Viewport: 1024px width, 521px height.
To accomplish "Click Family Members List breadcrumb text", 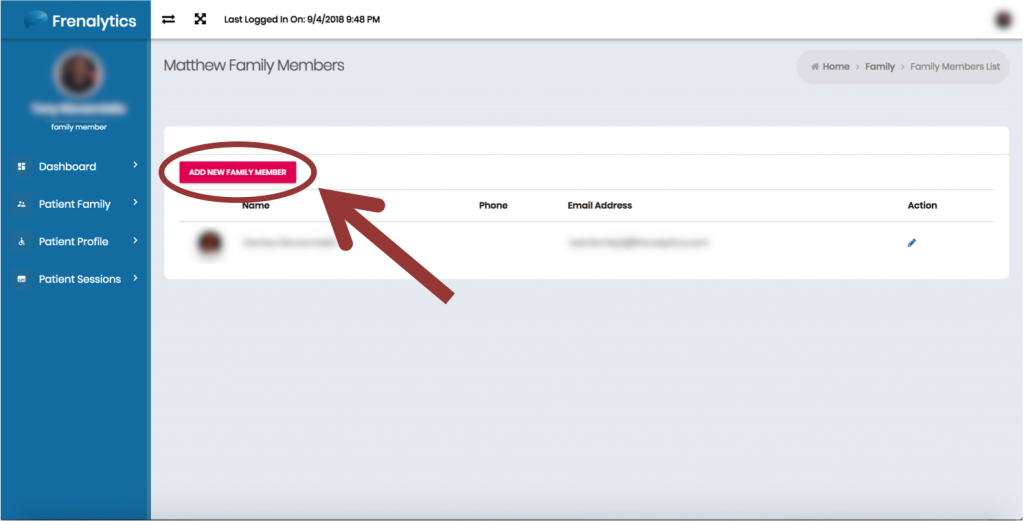I will click(955, 67).
